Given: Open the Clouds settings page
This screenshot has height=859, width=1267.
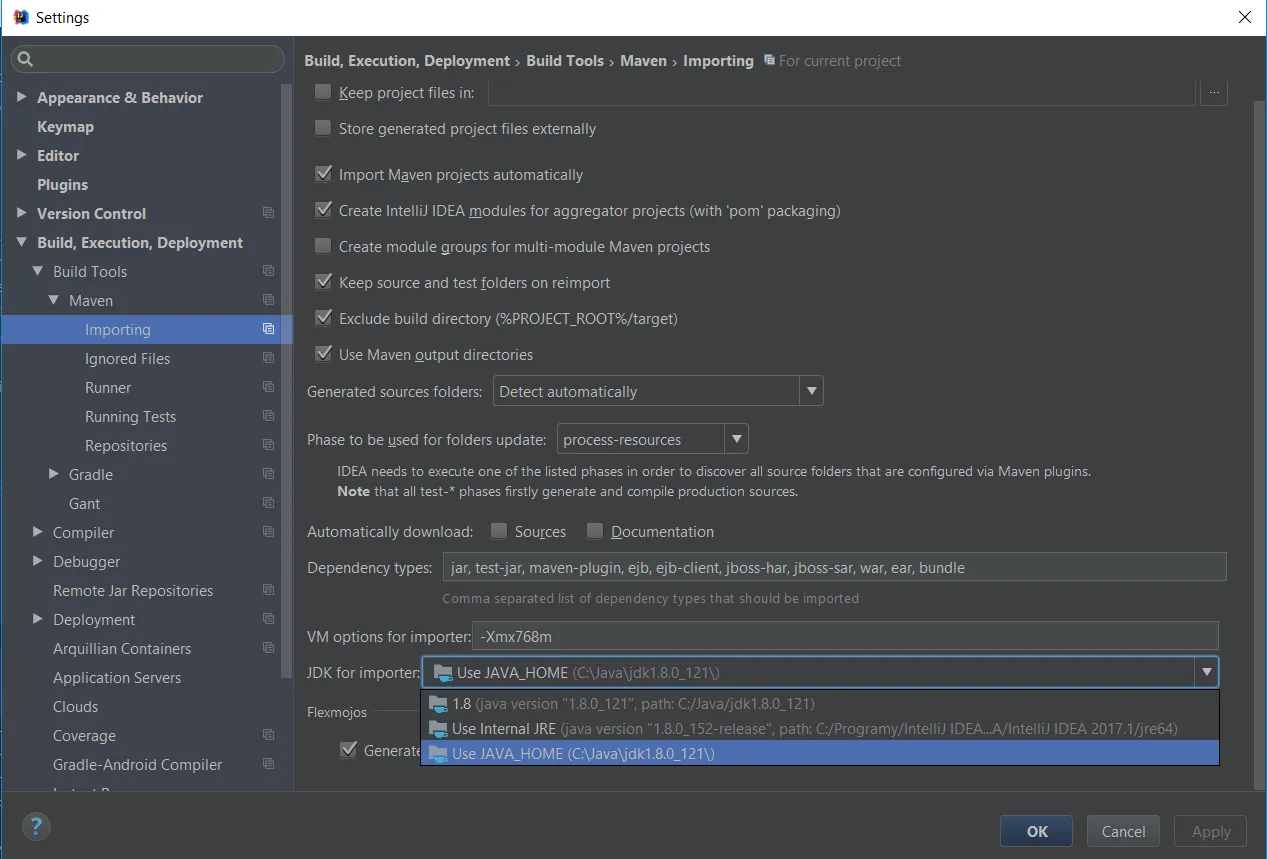Looking at the screenshot, I should tap(75, 706).
